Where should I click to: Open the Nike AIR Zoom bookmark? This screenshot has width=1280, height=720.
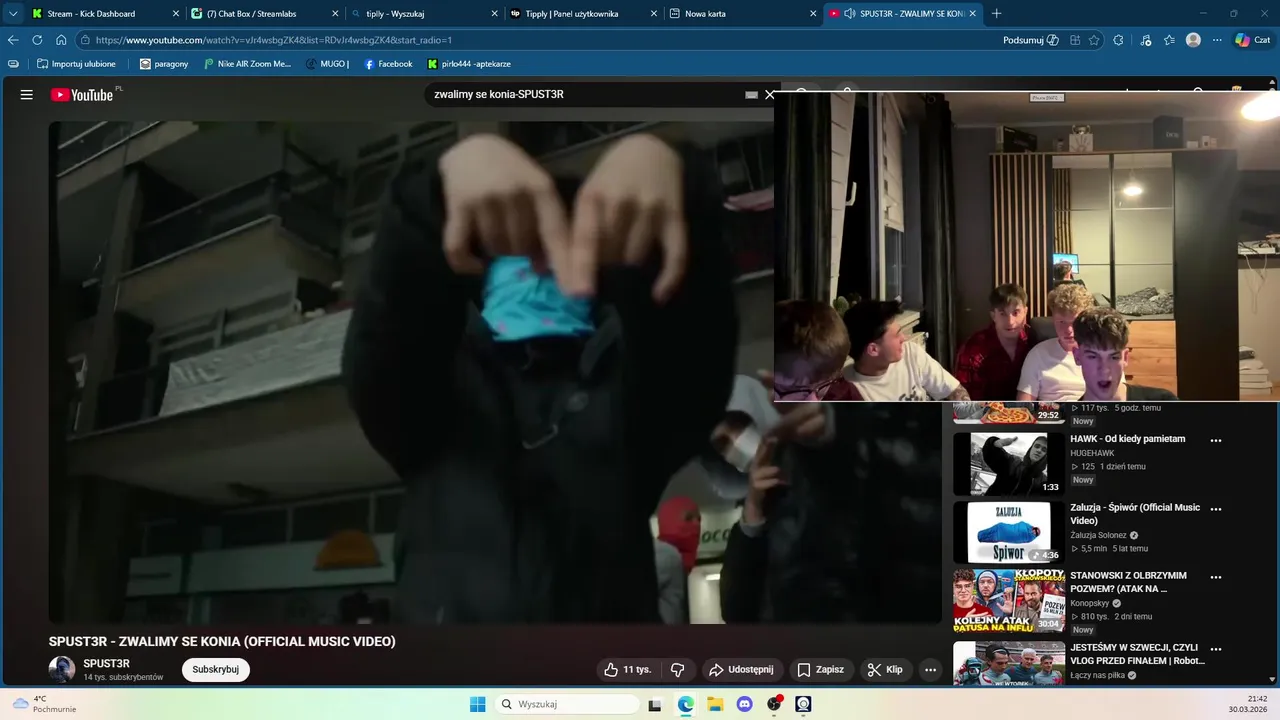(247, 64)
